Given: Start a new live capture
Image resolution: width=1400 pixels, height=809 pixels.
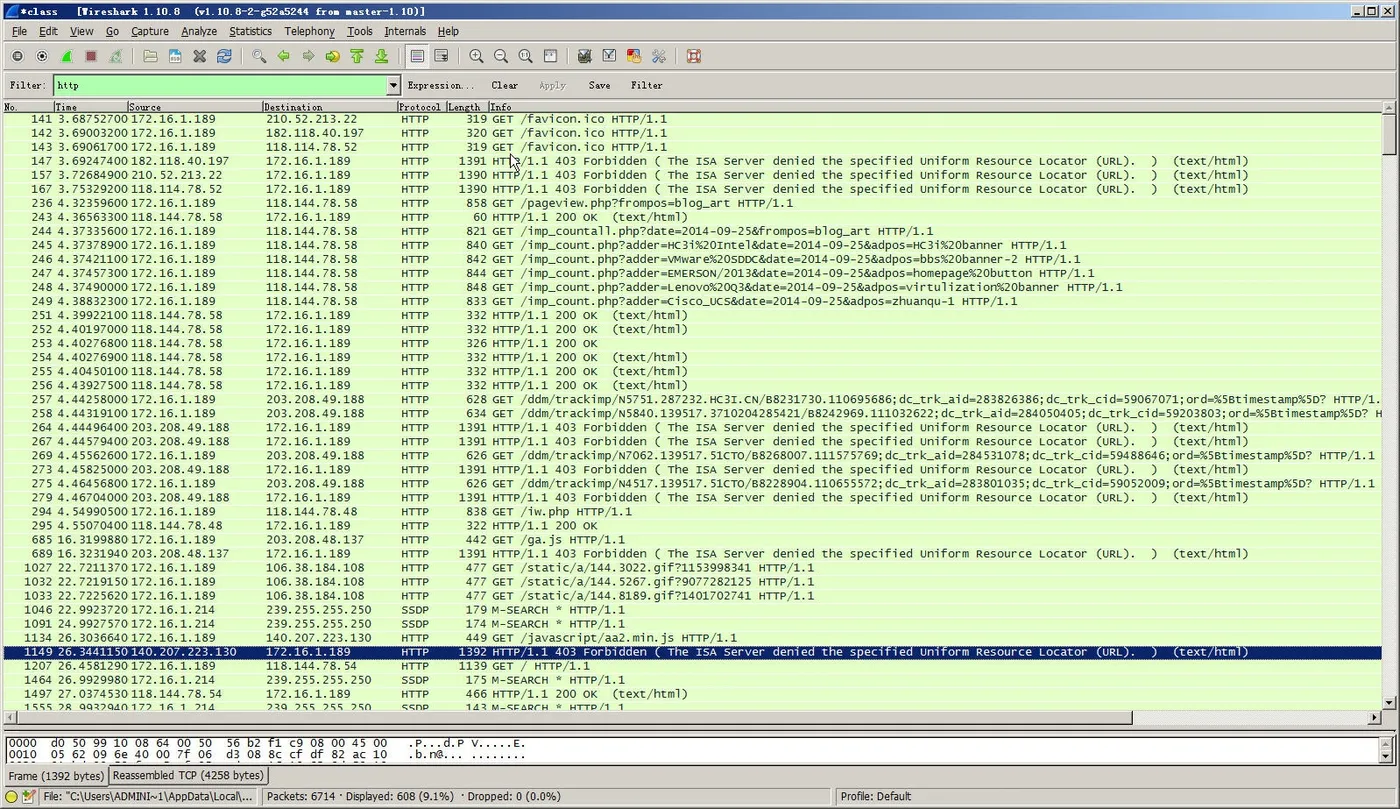Looking at the screenshot, I should tap(66, 57).
